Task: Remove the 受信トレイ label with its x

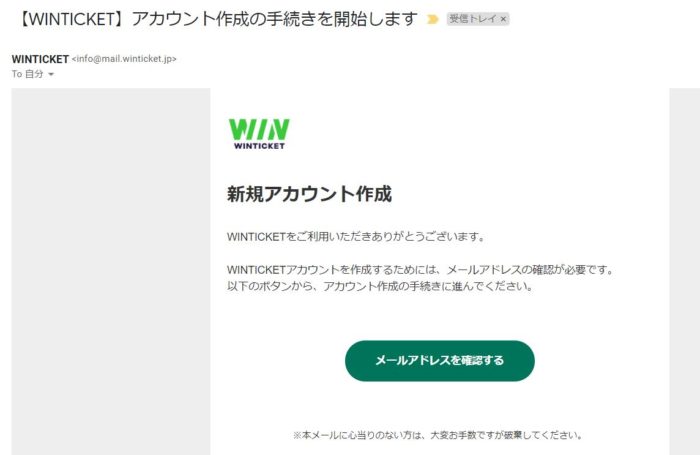Action: coord(503,19)
